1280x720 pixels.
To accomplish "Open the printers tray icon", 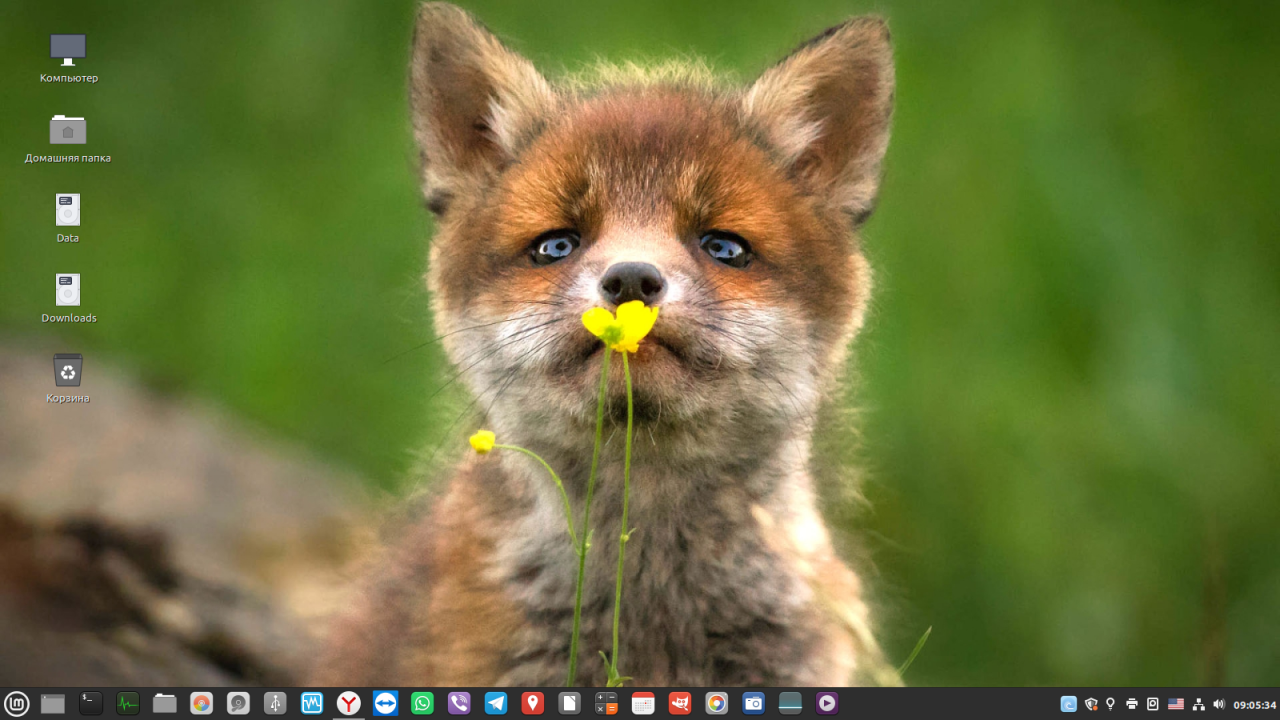I will pos(1132,704).
